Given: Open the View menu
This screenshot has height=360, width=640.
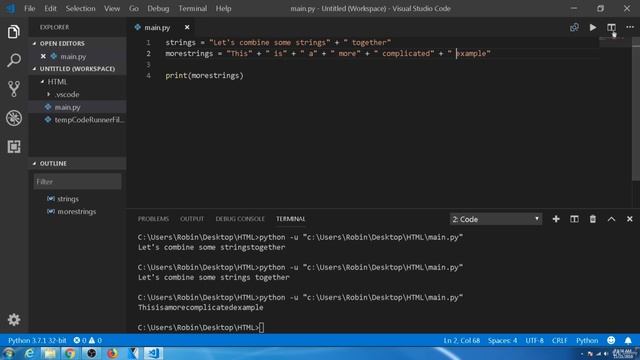Looking at the screenshot, I should [111, 9].
